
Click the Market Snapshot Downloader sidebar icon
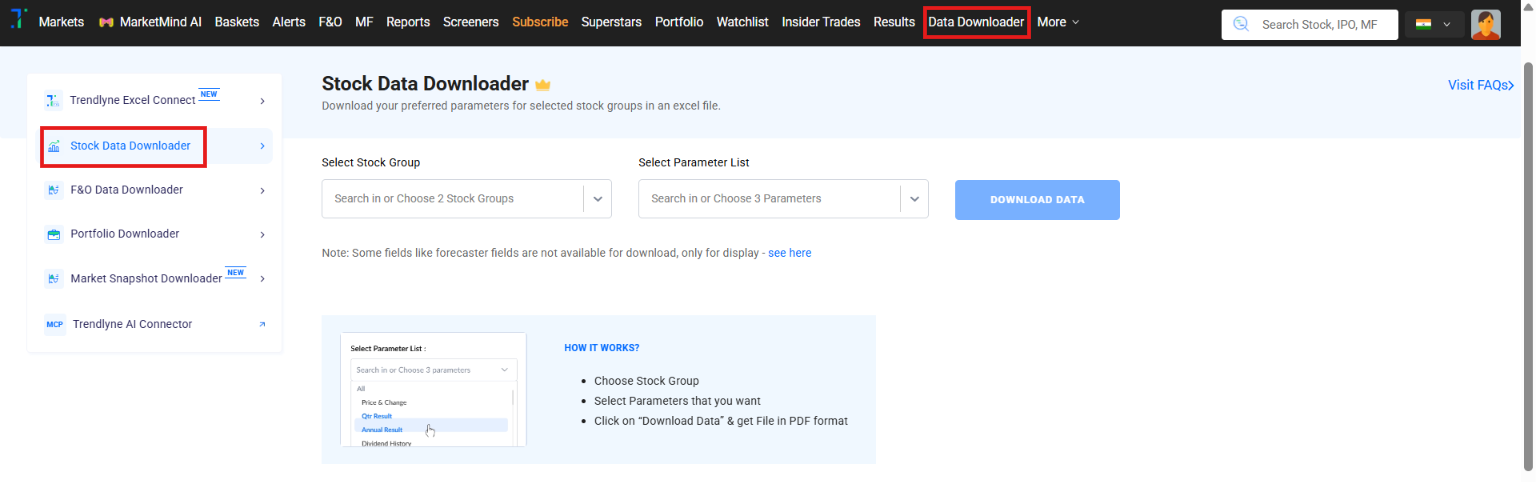pyautogui.click(x=54, y=279)
